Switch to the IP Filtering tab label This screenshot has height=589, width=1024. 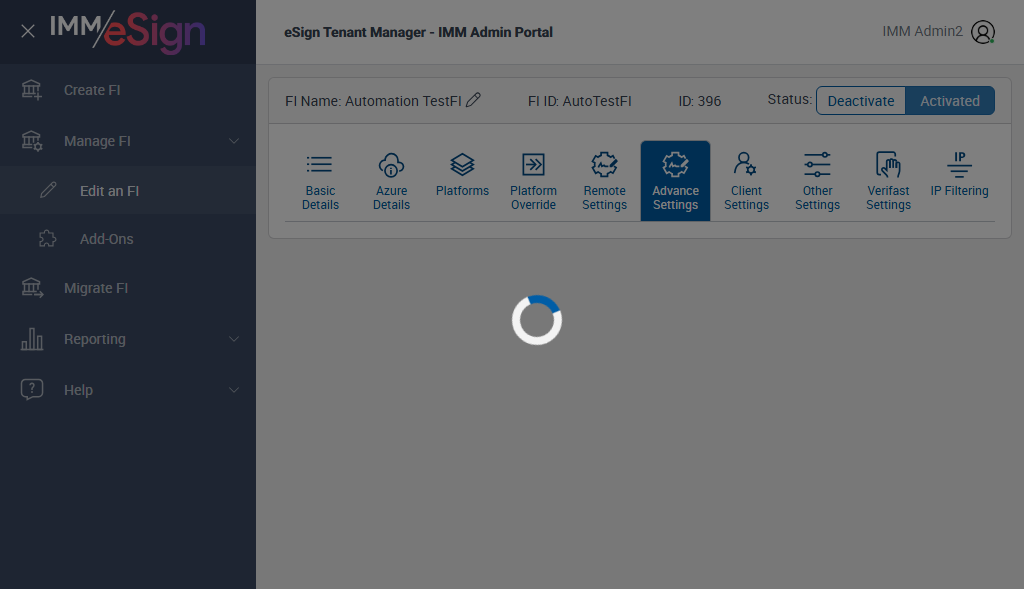[959, 191]
